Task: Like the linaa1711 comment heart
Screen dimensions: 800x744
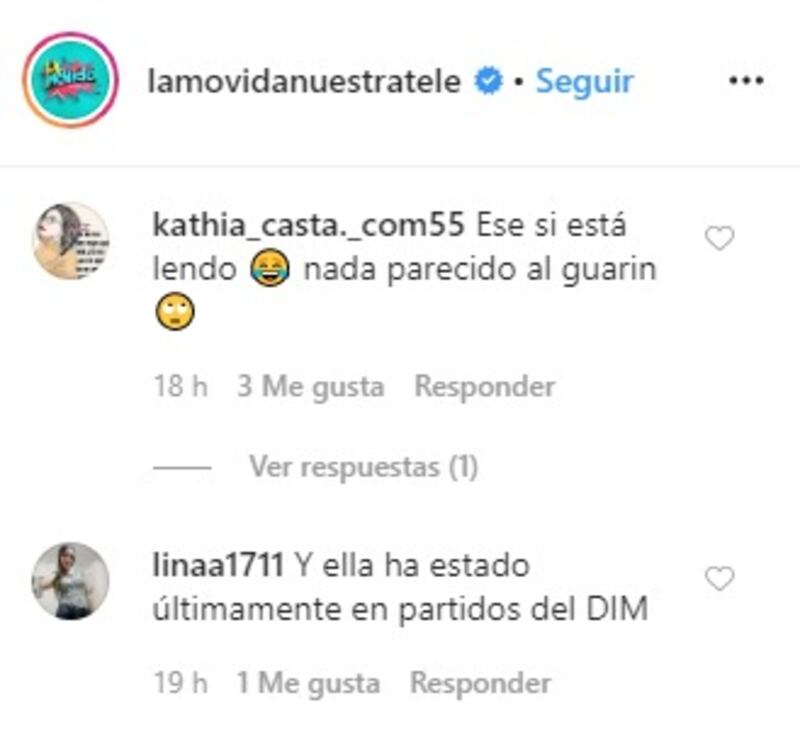Action: (719, 579)
